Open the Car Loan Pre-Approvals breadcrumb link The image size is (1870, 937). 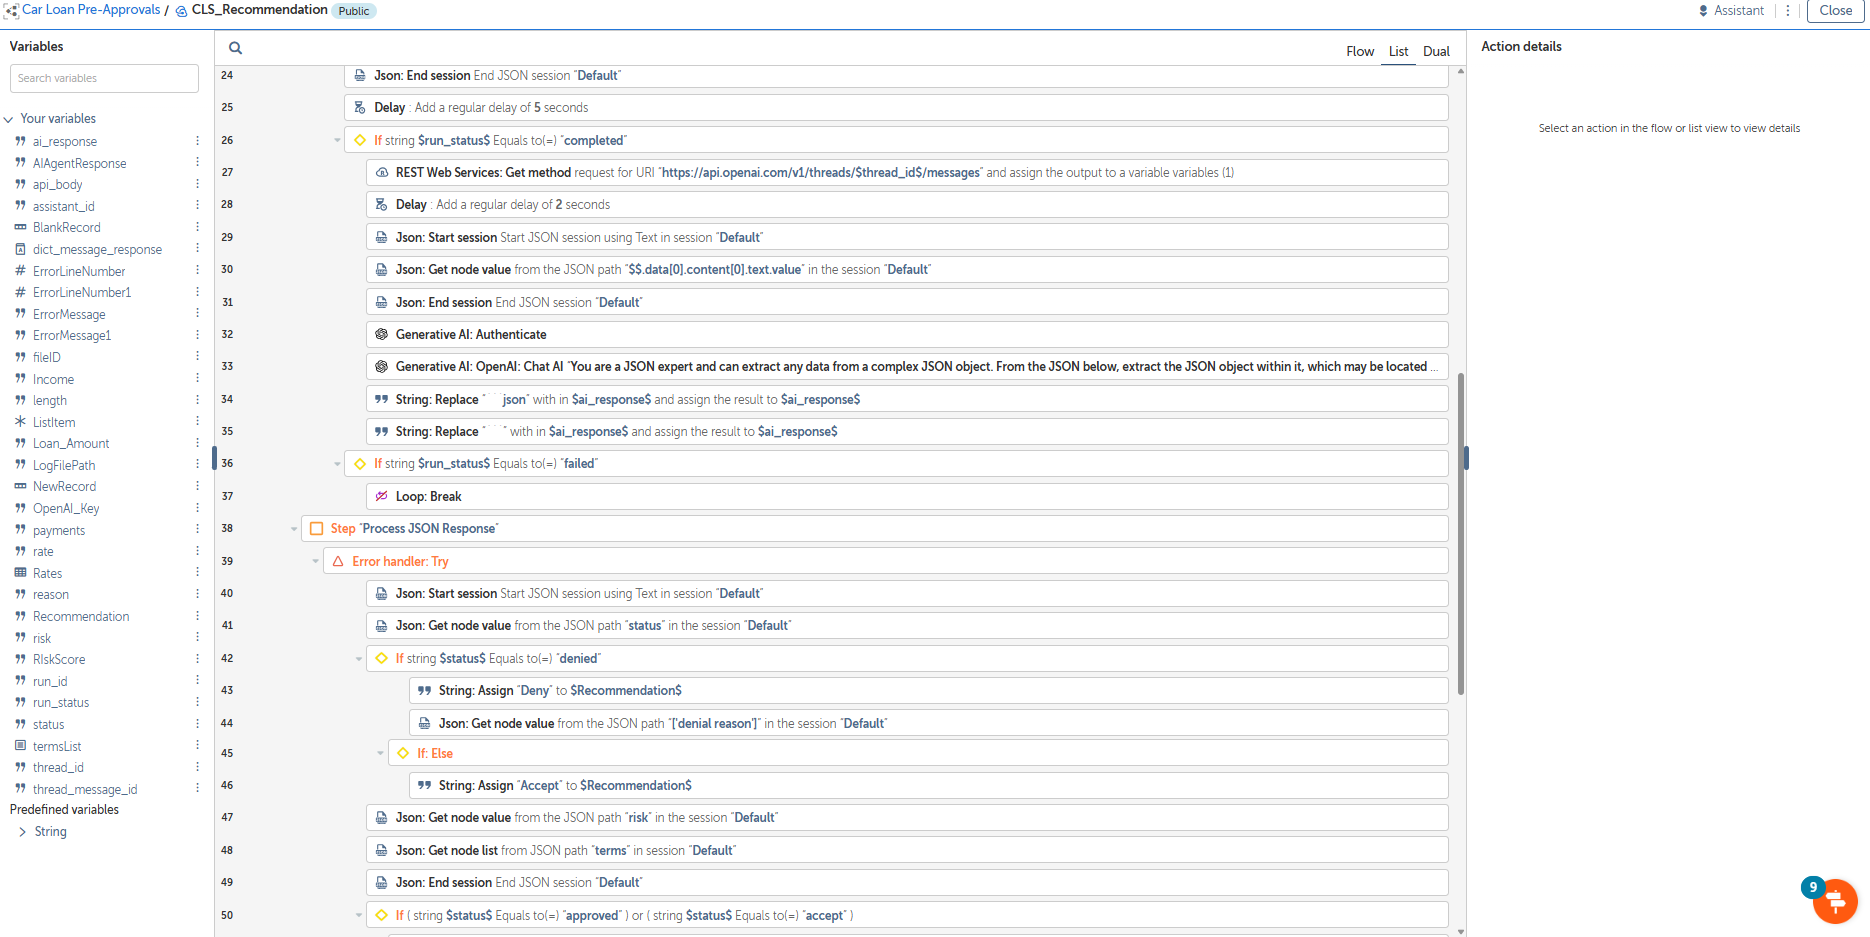(x=91, y=10)
